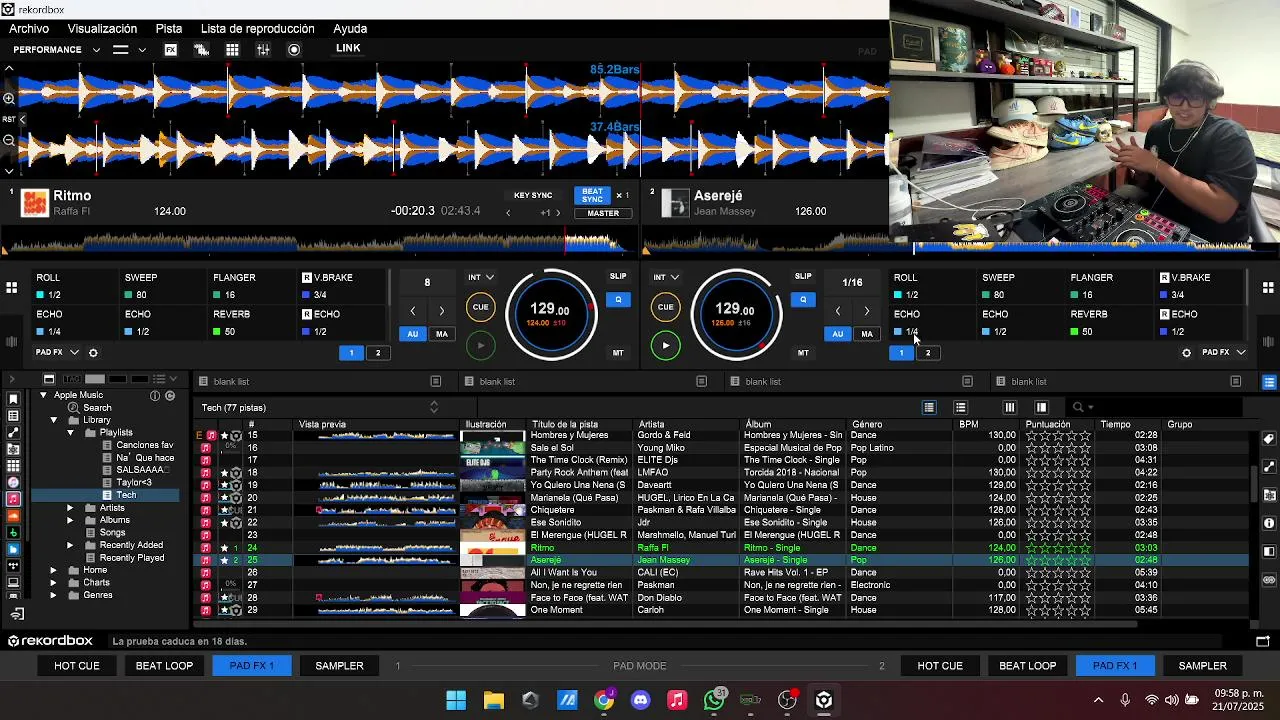1280x720 pixels.
Task: Switch to artwork list view icon
Action: click(929, 407)
